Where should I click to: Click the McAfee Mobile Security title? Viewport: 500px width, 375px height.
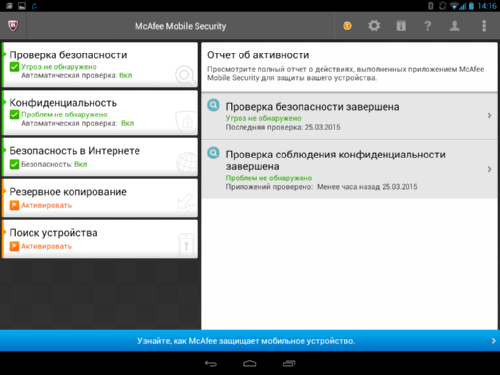[180, 26]
